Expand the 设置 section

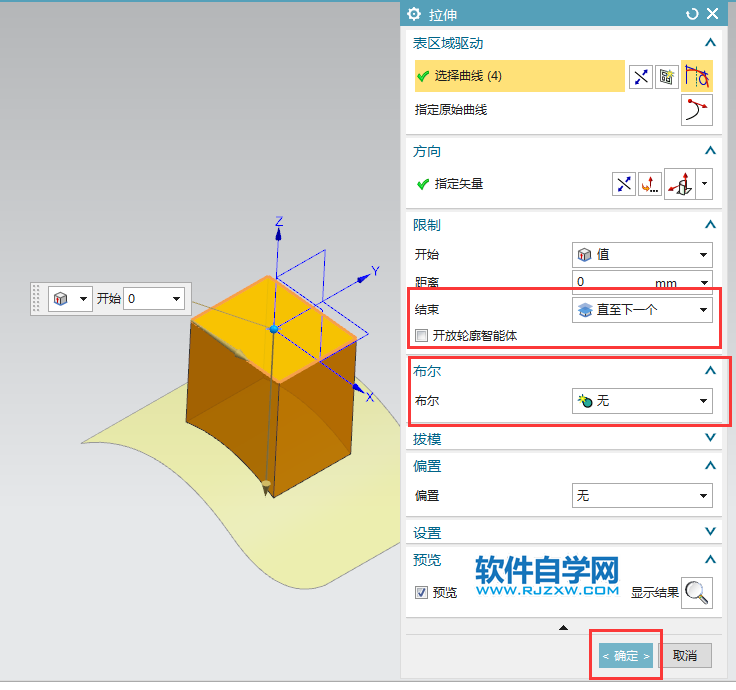click(710, 532)
